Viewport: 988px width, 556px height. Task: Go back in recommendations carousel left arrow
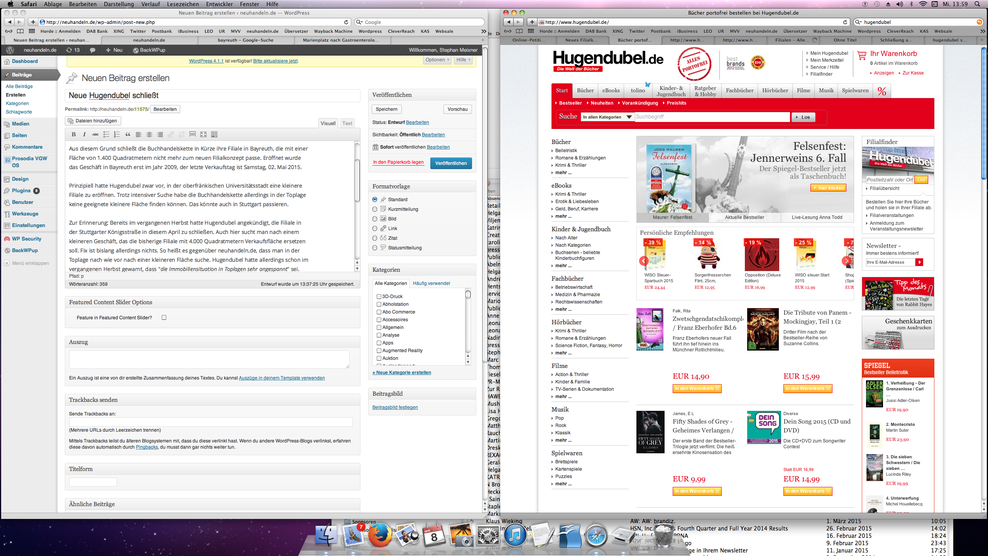643,260
